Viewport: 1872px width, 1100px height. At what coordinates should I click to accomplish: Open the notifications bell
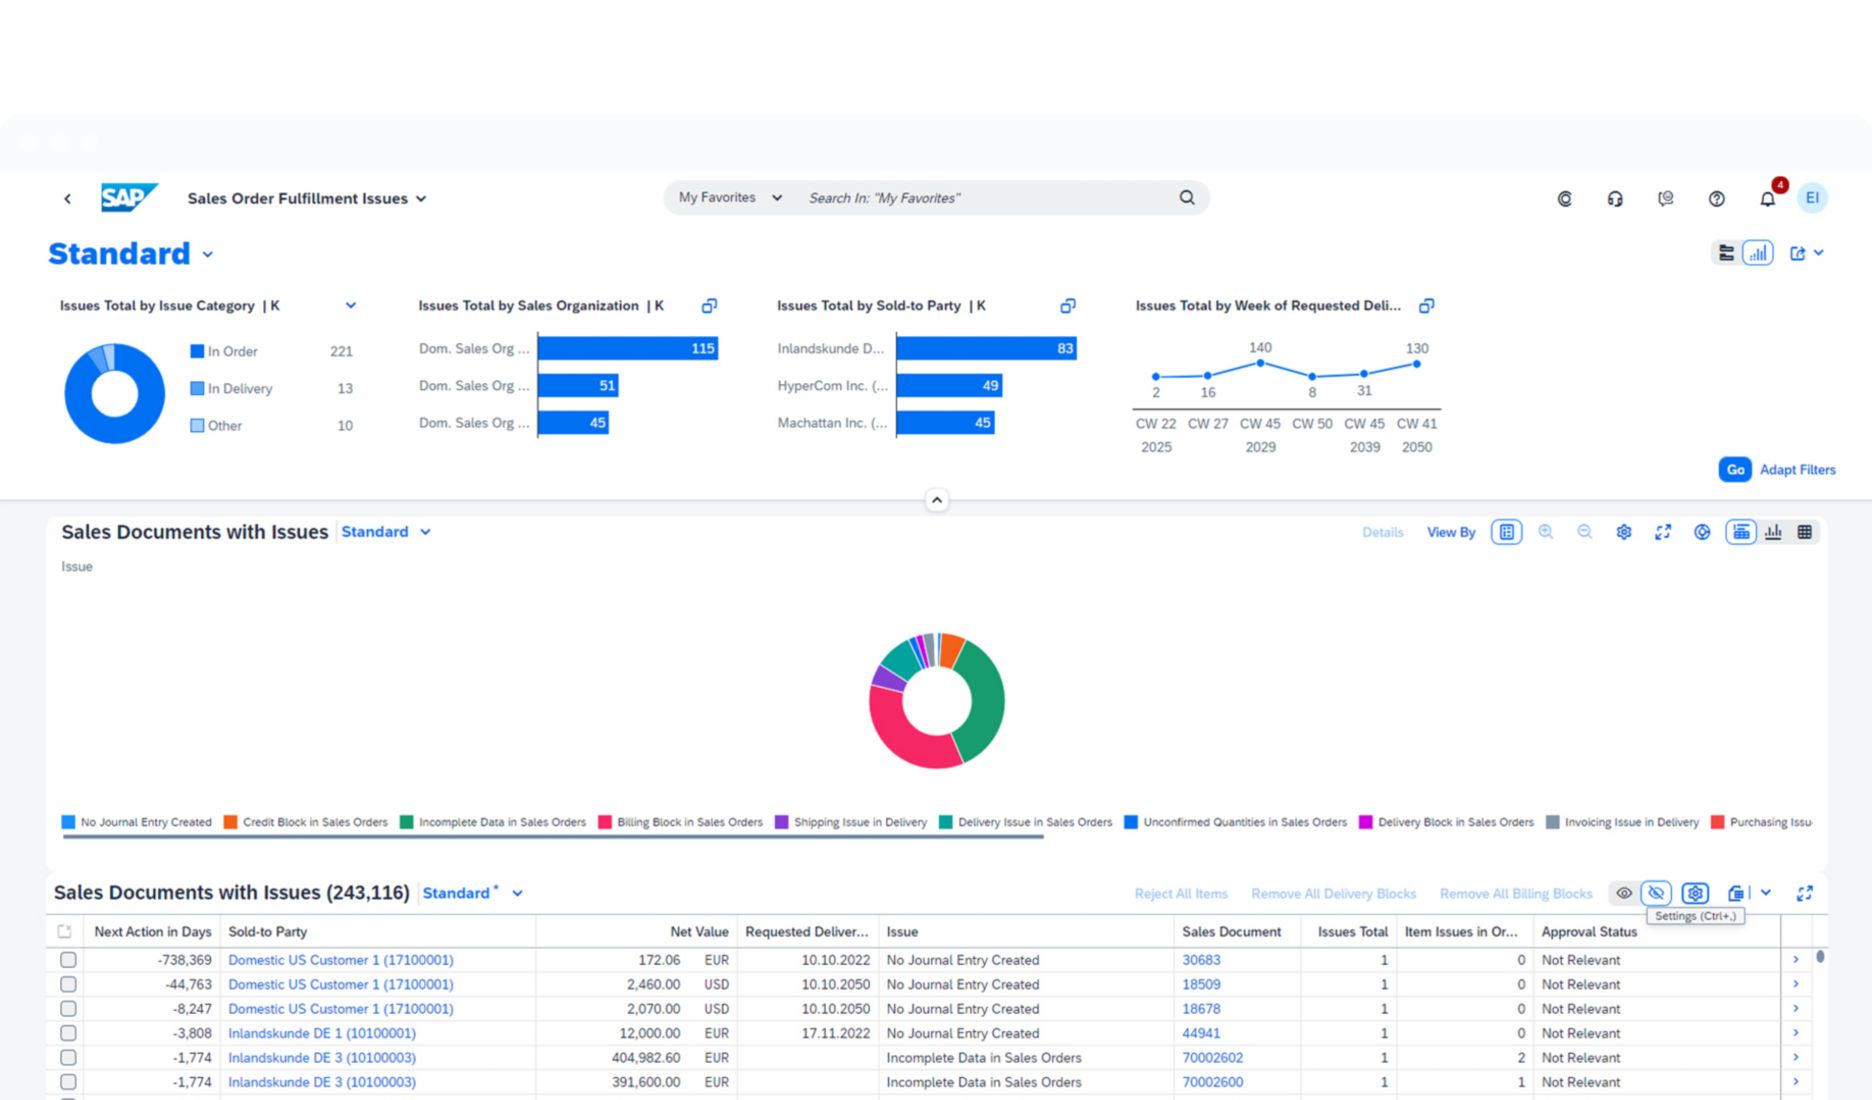pyautogui.click(x=1767, y=199)
